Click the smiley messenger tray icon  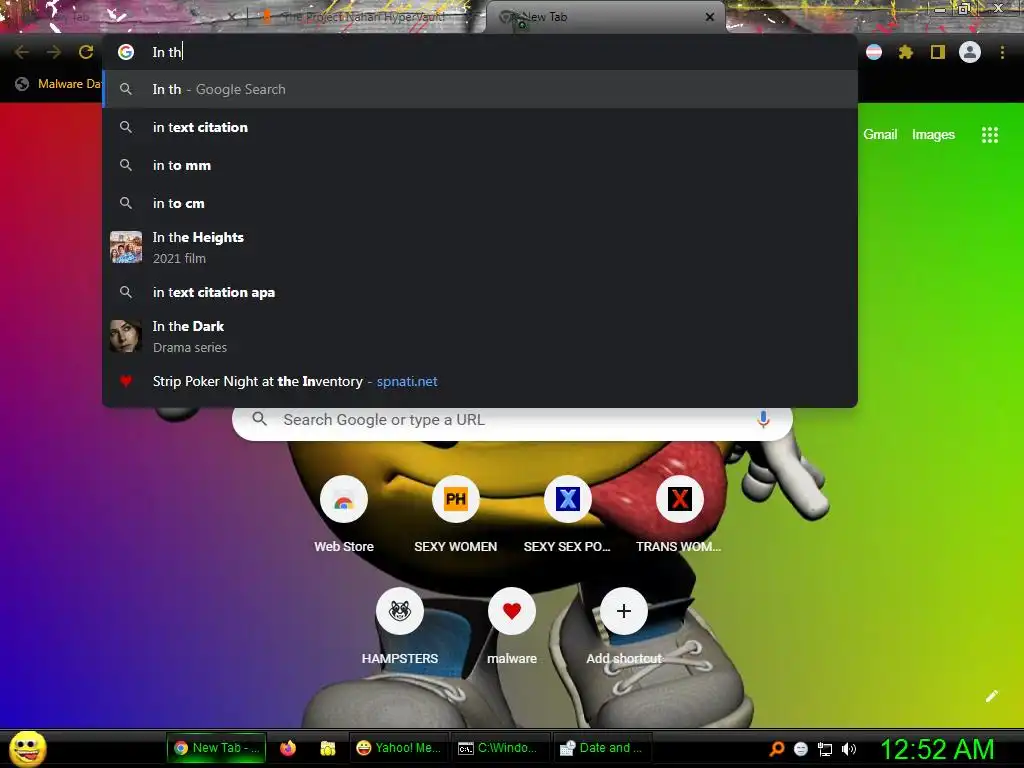coord(801,748)
